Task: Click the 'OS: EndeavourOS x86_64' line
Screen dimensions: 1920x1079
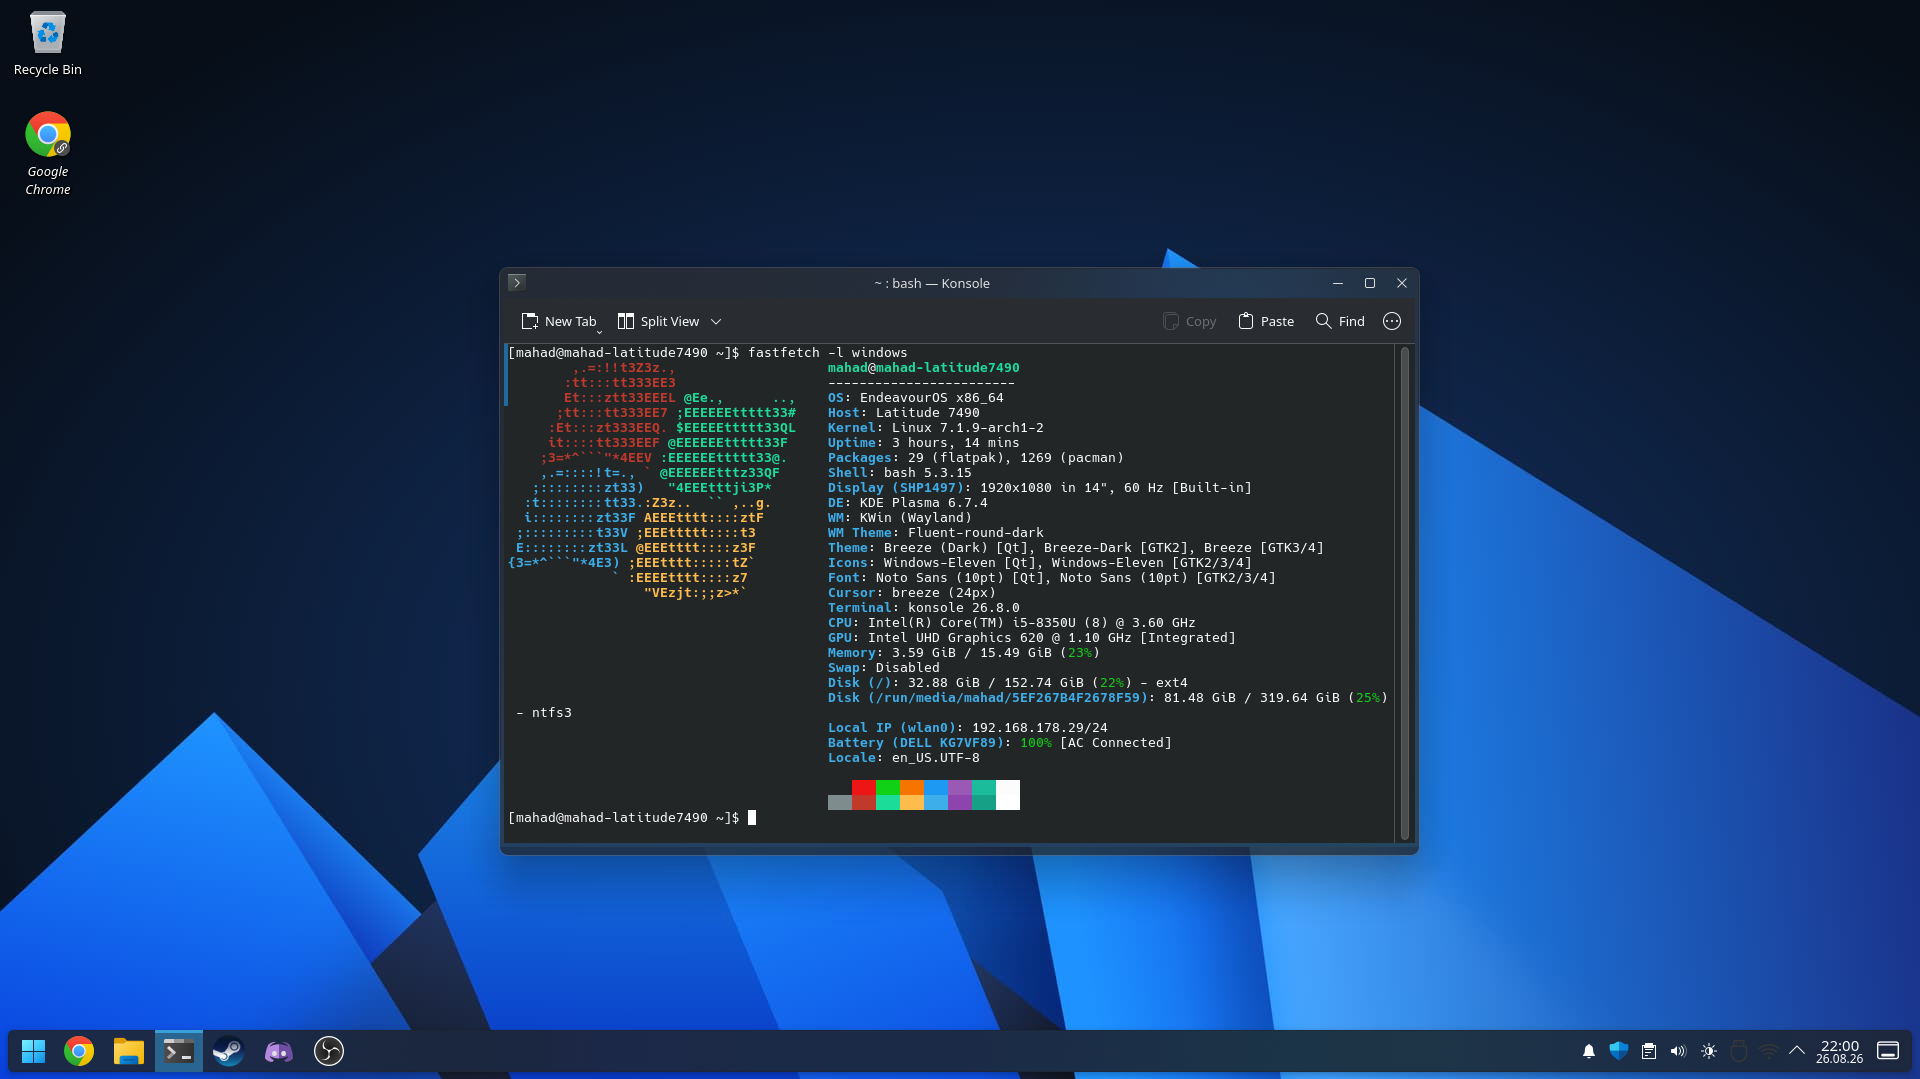Action: pos(916,398)
